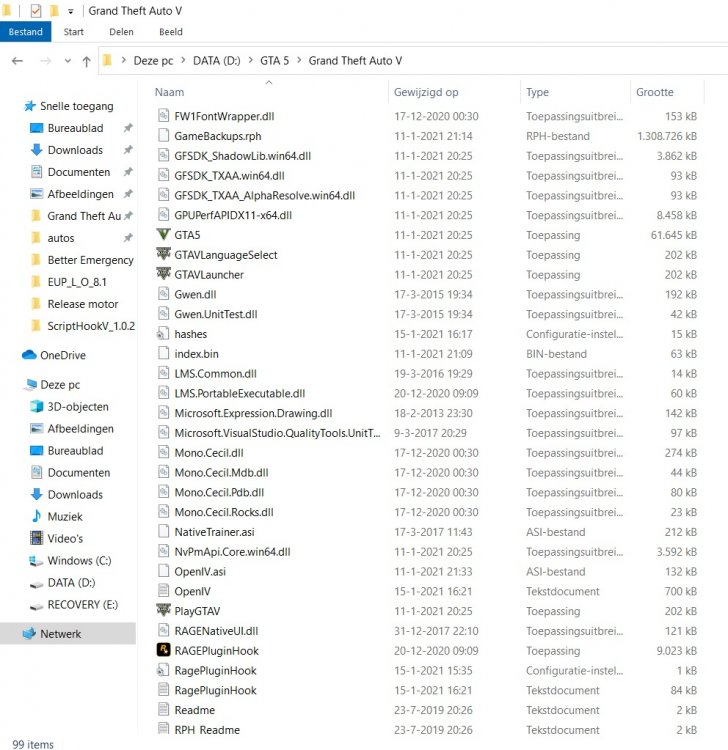Viewport: 728px width, 750px height.
Task: Sort by the Naam column header
Action: 169,92
